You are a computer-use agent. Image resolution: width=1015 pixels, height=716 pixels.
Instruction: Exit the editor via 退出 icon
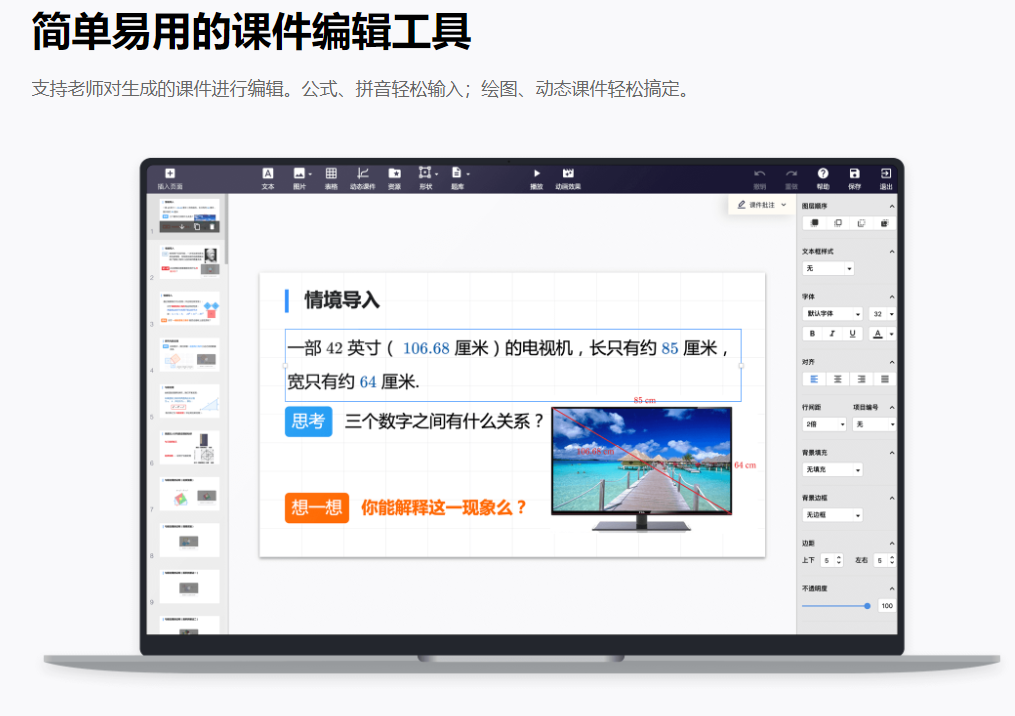(x=886, y=173)
